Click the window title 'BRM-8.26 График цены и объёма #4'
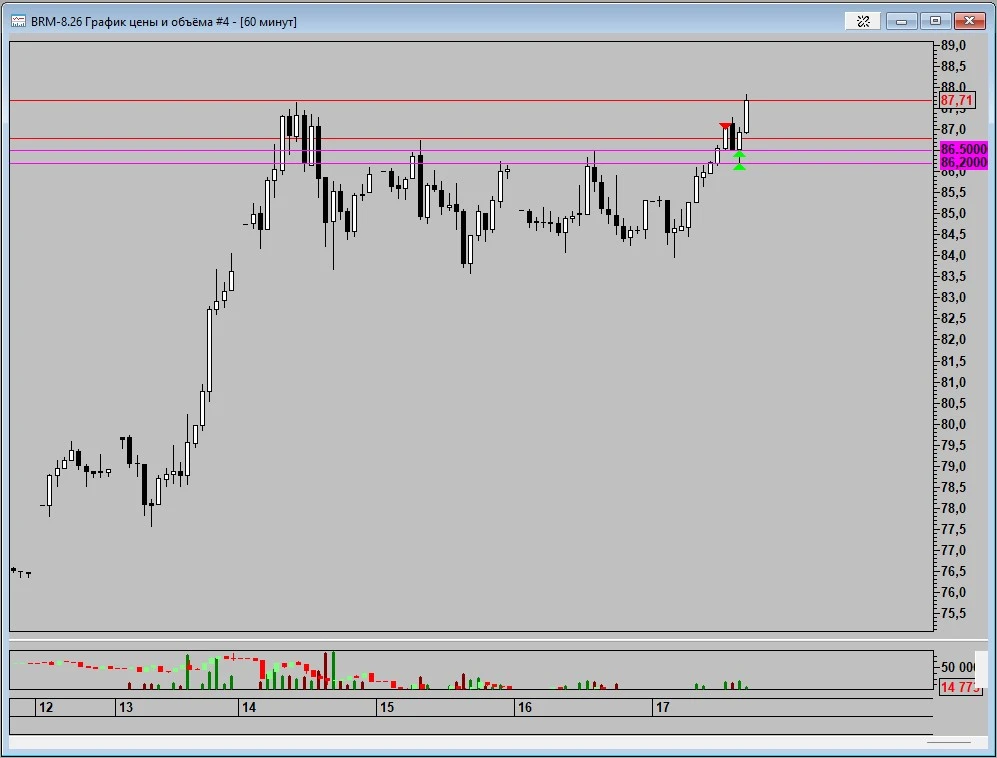 pos(130,22)
